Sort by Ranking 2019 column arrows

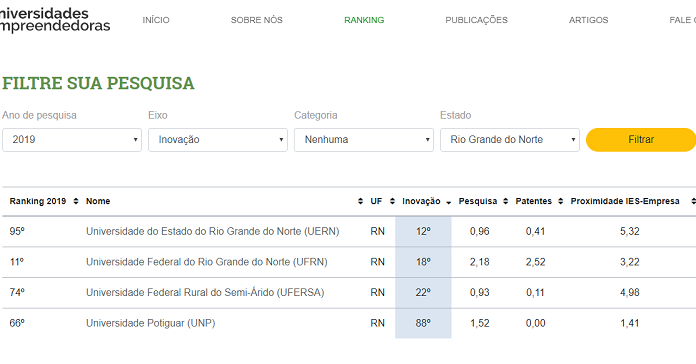coord(75,201)
